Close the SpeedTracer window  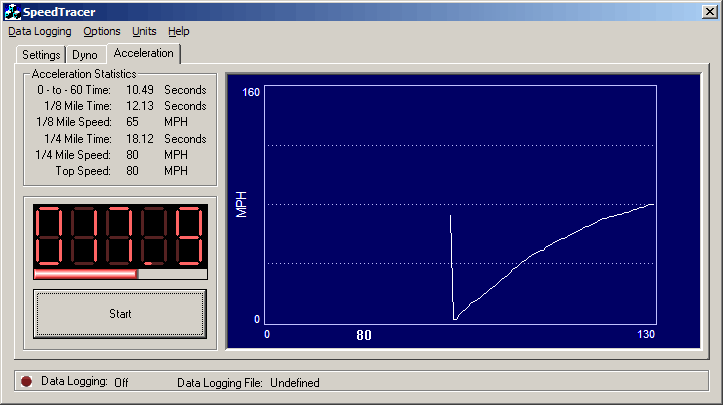tap(709, 12)
